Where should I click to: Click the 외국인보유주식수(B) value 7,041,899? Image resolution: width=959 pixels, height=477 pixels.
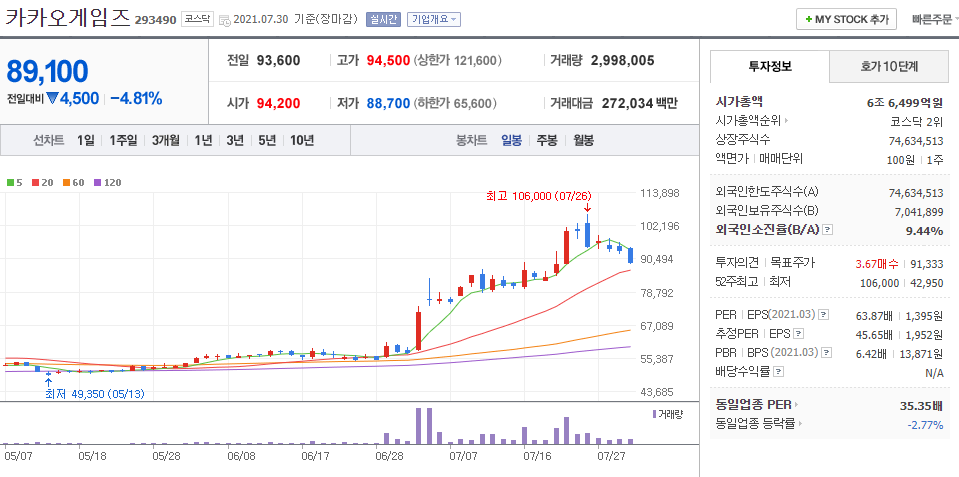[x=919, y=212]
